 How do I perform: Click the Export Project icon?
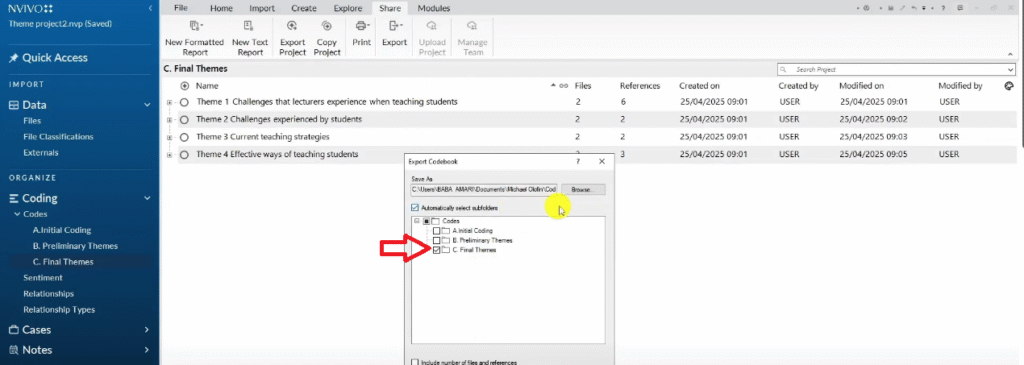pyautogui.click(x=292, y=26)
